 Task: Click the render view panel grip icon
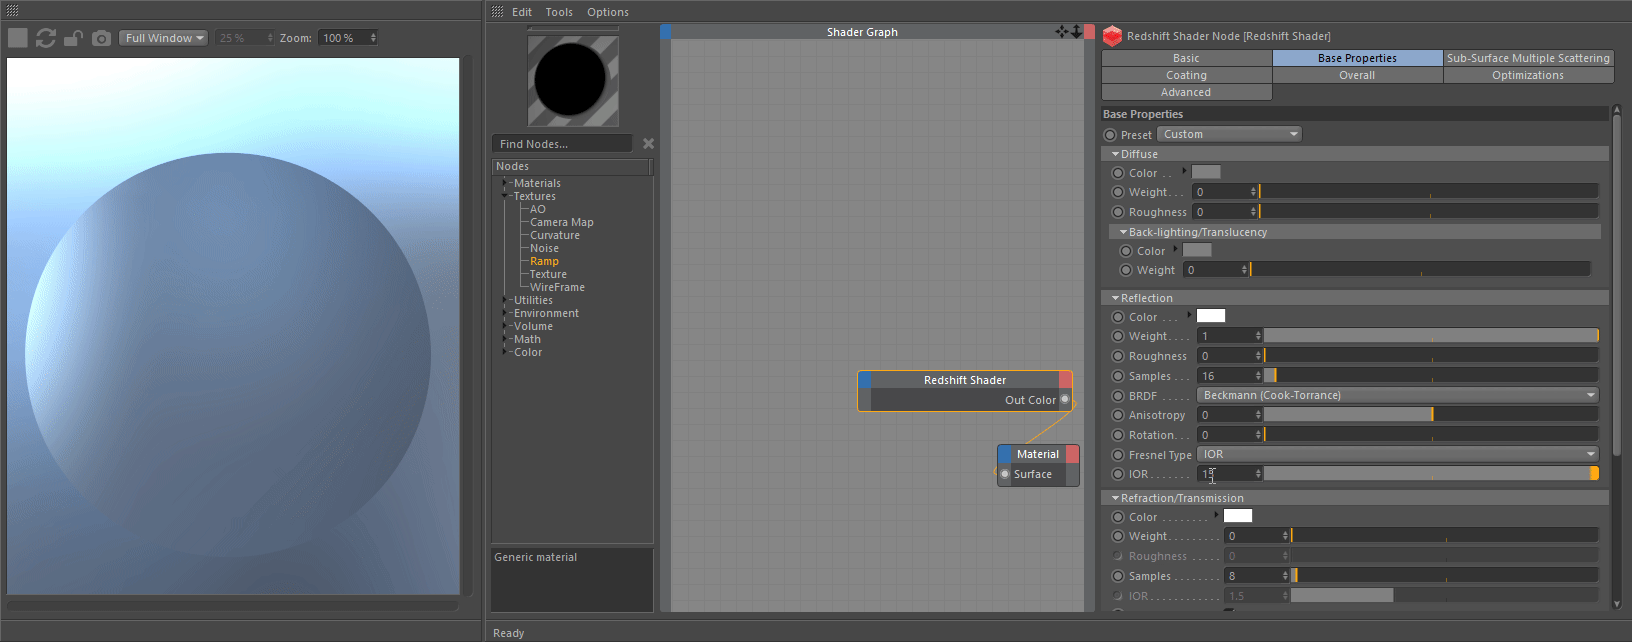[x=12, y=10]
